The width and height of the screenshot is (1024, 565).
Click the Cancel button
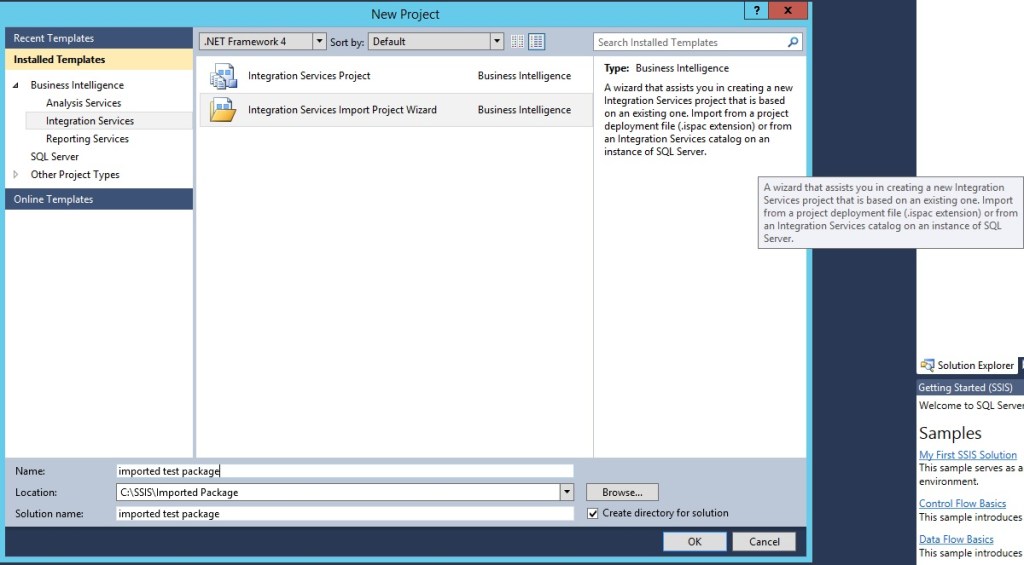(x=764, y=541)
